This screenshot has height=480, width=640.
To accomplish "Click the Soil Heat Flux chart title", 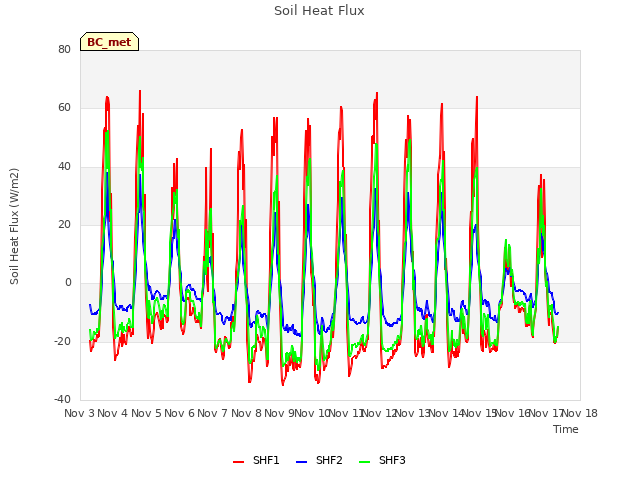I will pyautogui.click(x=319, y=11).
